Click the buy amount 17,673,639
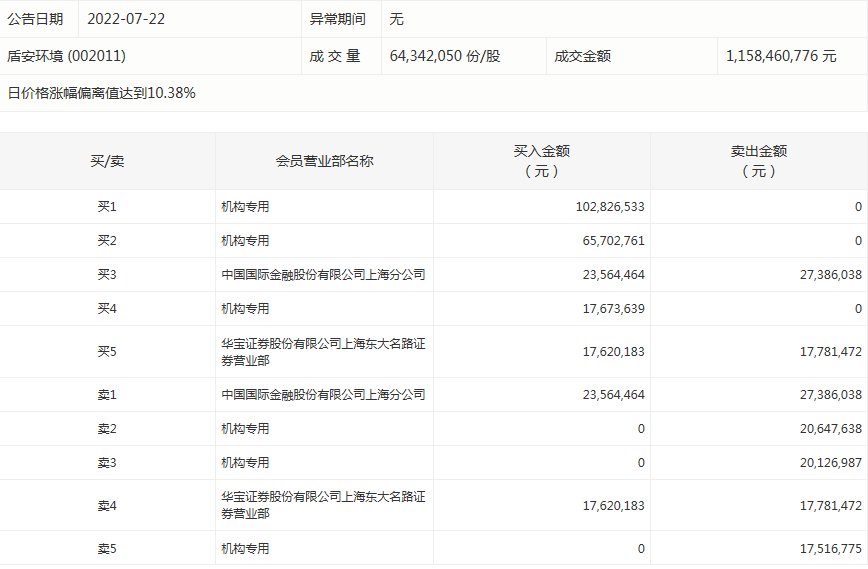868x569 pixels. pos(613,309)
